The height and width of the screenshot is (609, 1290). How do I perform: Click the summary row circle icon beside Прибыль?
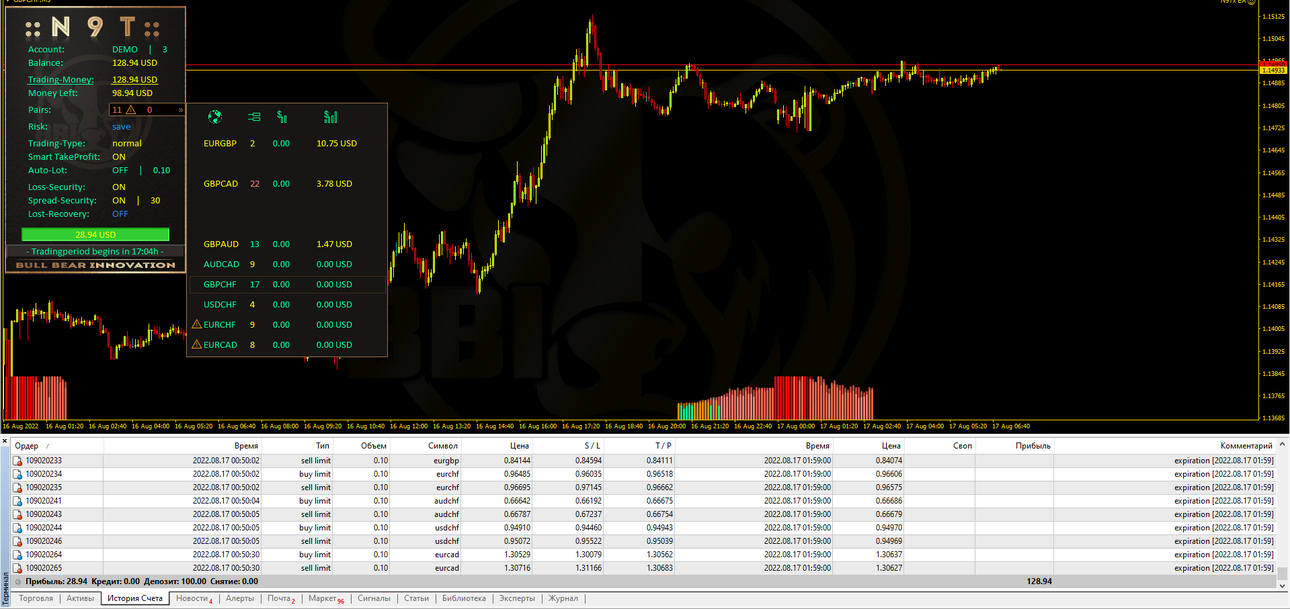[17, 581]
